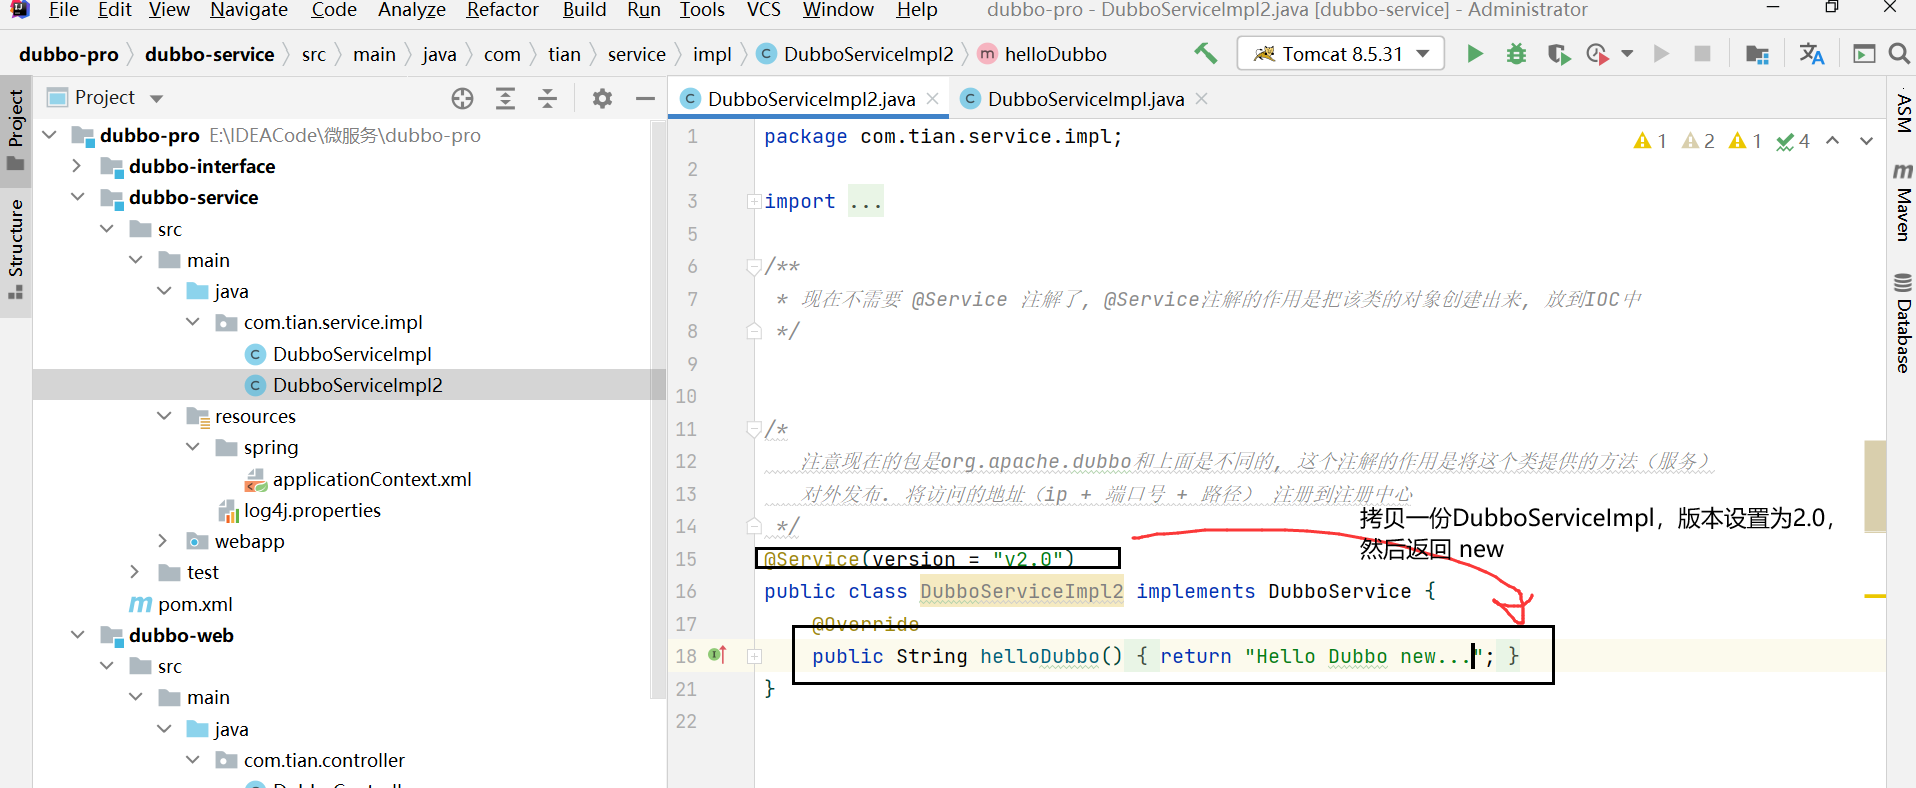Viewport: 1916px width, 788px height.
Task: Collapse the dubbo-web module
Action: pyautogui.click(x=78, y=635)
